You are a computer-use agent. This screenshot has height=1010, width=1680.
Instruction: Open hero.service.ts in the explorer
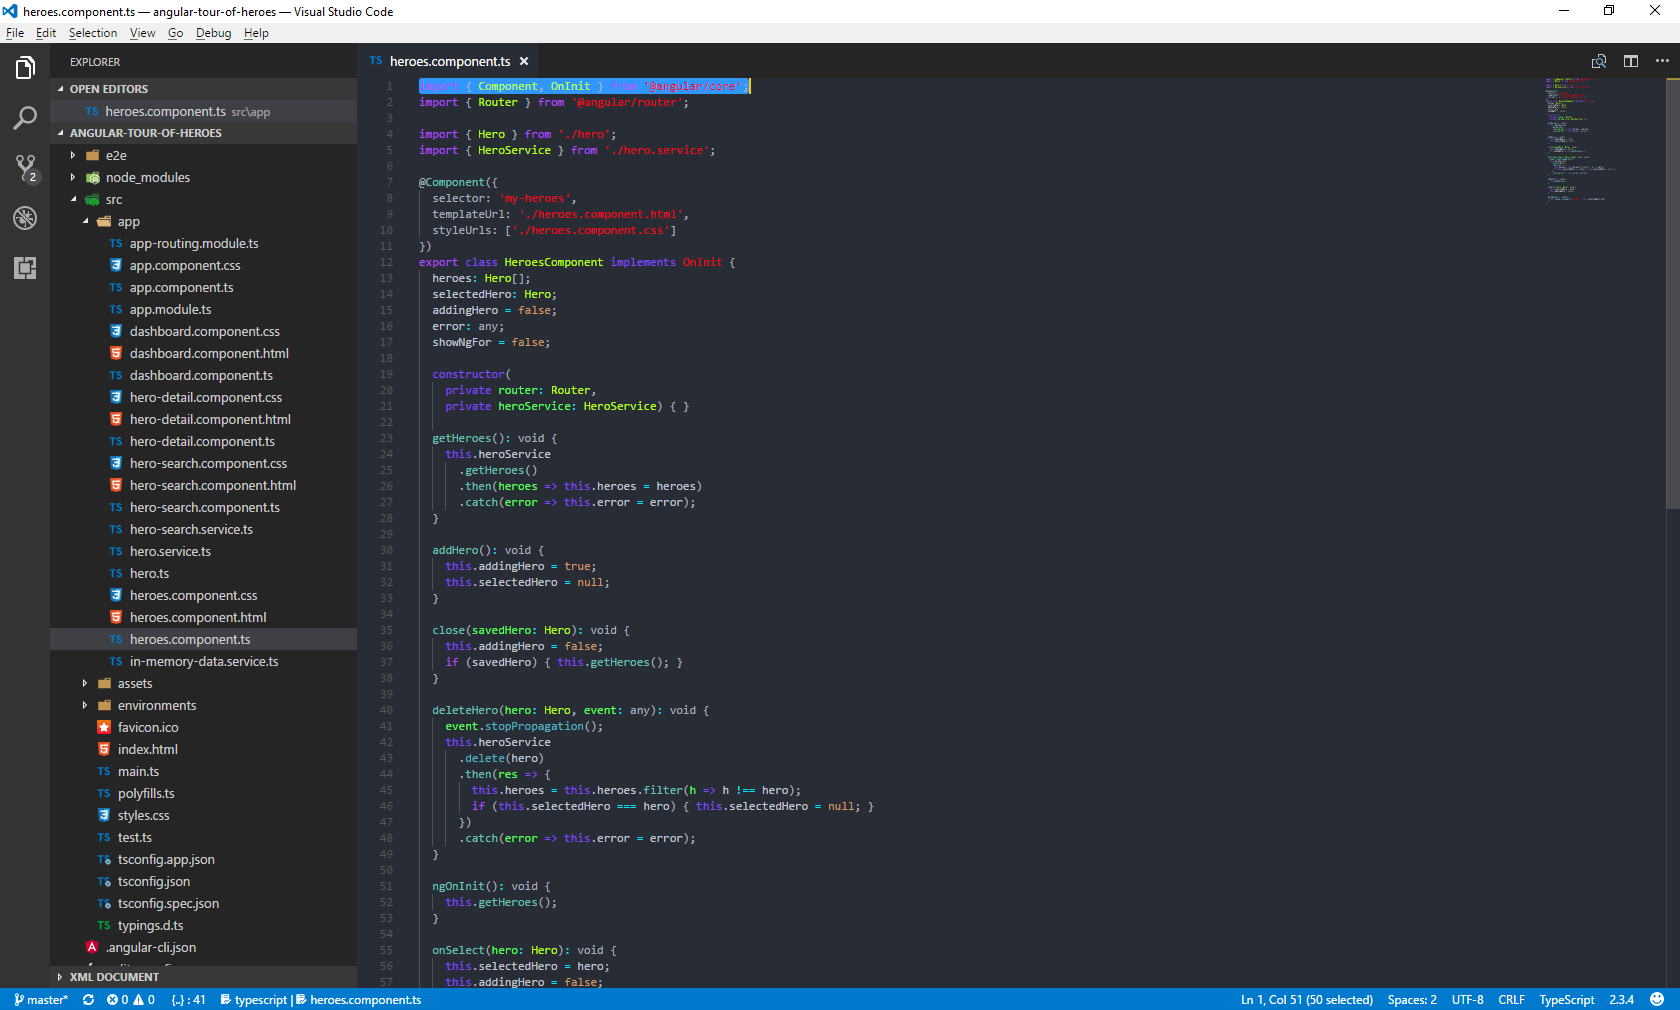tap(204, 552)
